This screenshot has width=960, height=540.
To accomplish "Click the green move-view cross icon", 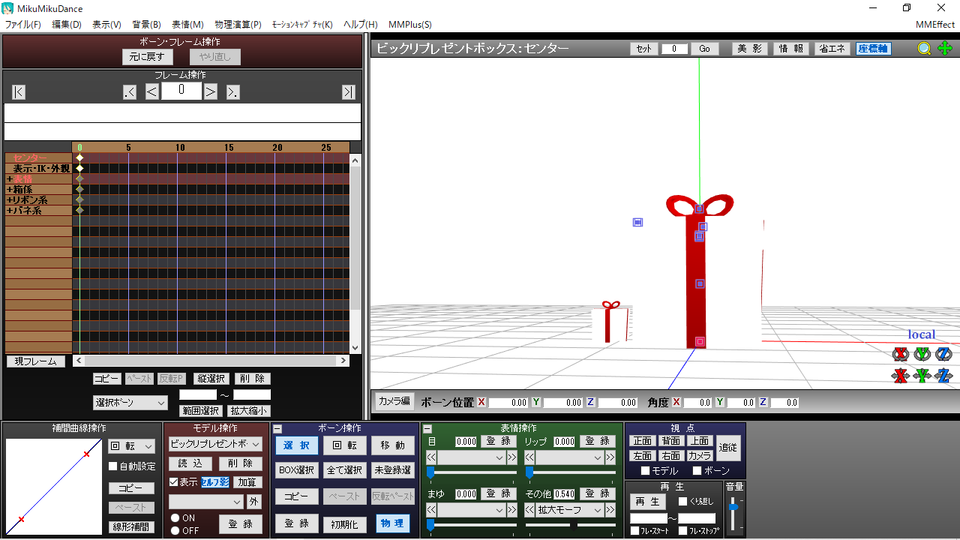I will tap(945, 48).
